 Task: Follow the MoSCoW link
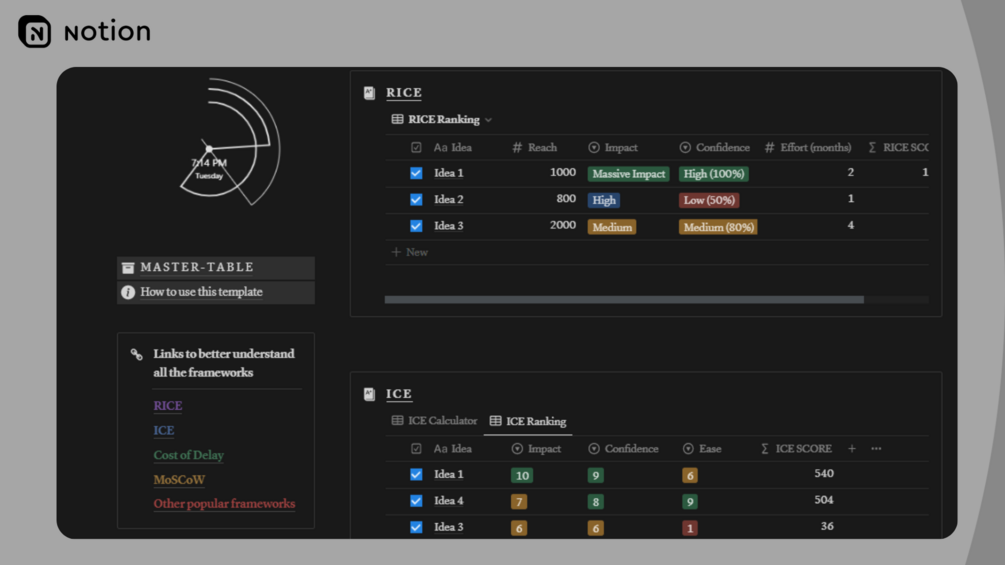[x=179, y=479]
